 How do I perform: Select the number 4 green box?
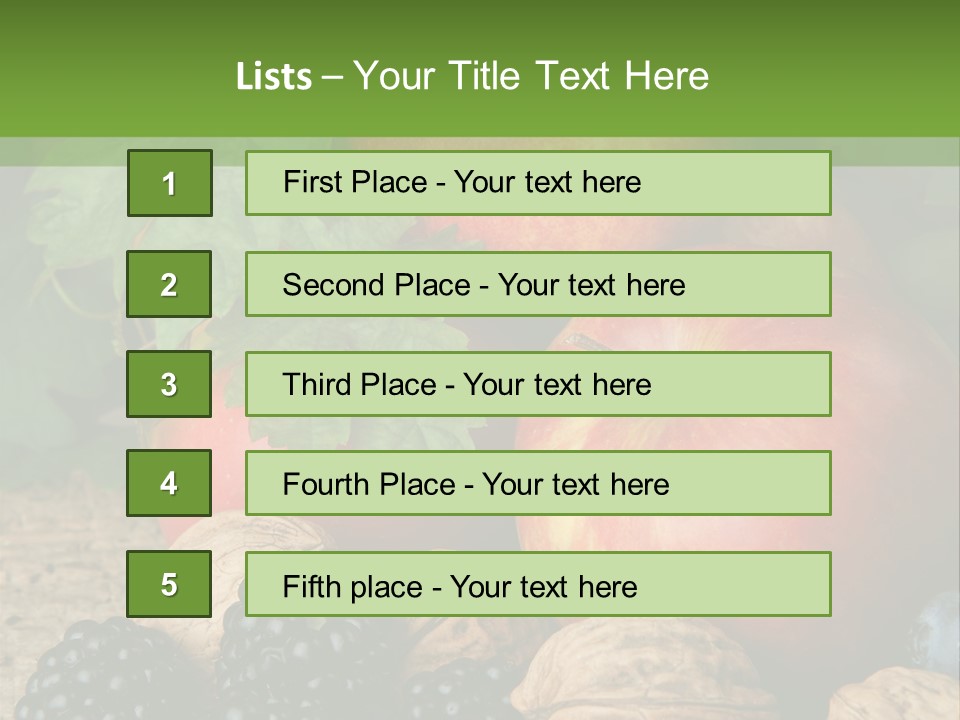point(169,483)
